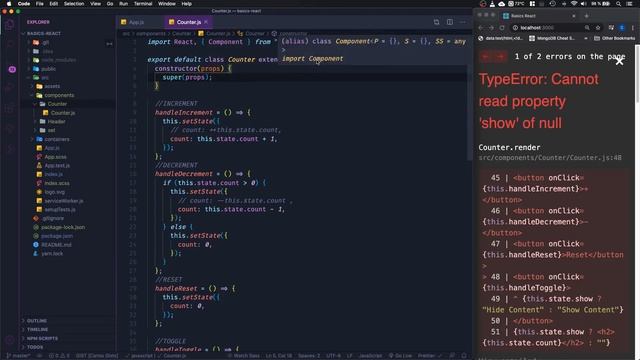Click UTF-8 encoding in status bar

coord(333,356)
